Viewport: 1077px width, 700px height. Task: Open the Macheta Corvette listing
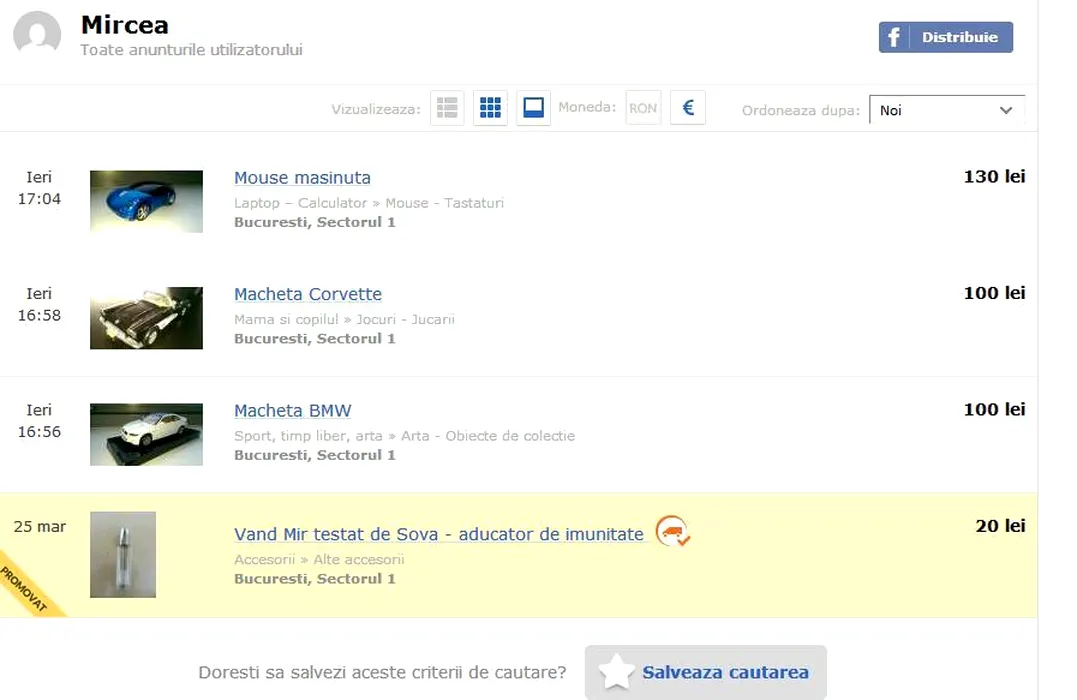tap(308, 294)
